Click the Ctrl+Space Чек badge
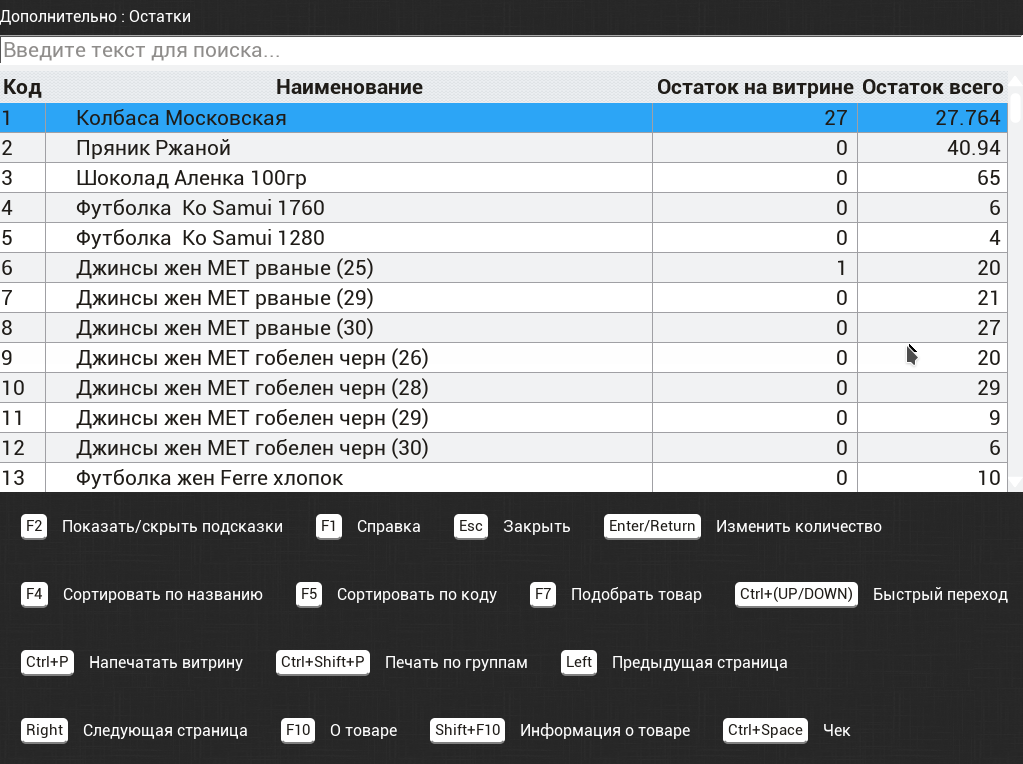The width and height of the screenshot is (1023, 764). 765,729
